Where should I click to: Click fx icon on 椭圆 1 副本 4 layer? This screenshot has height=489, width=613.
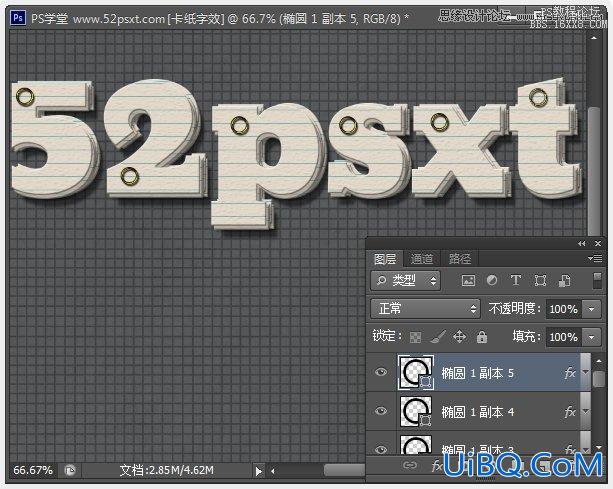coord(570,411)
